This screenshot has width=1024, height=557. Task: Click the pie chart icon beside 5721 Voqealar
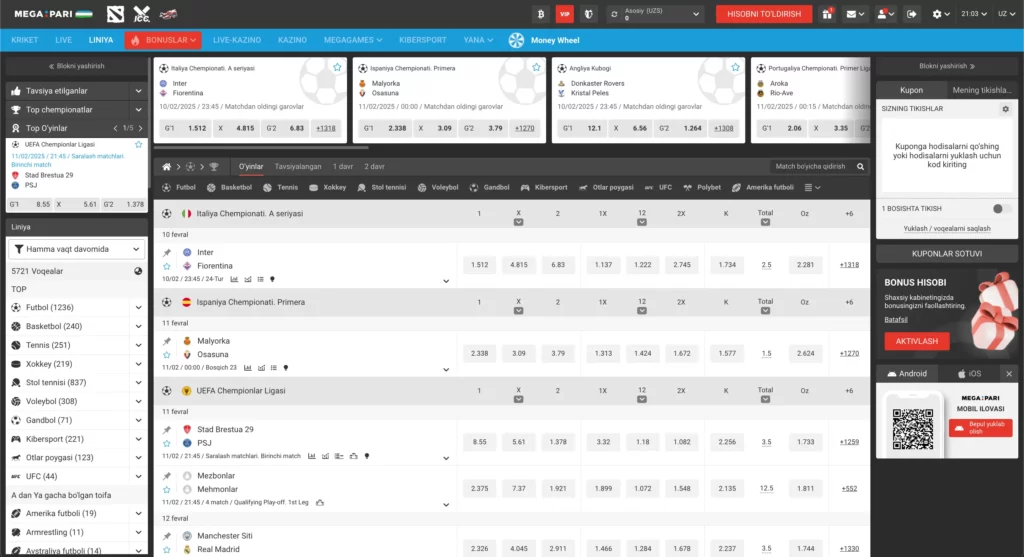138,271
